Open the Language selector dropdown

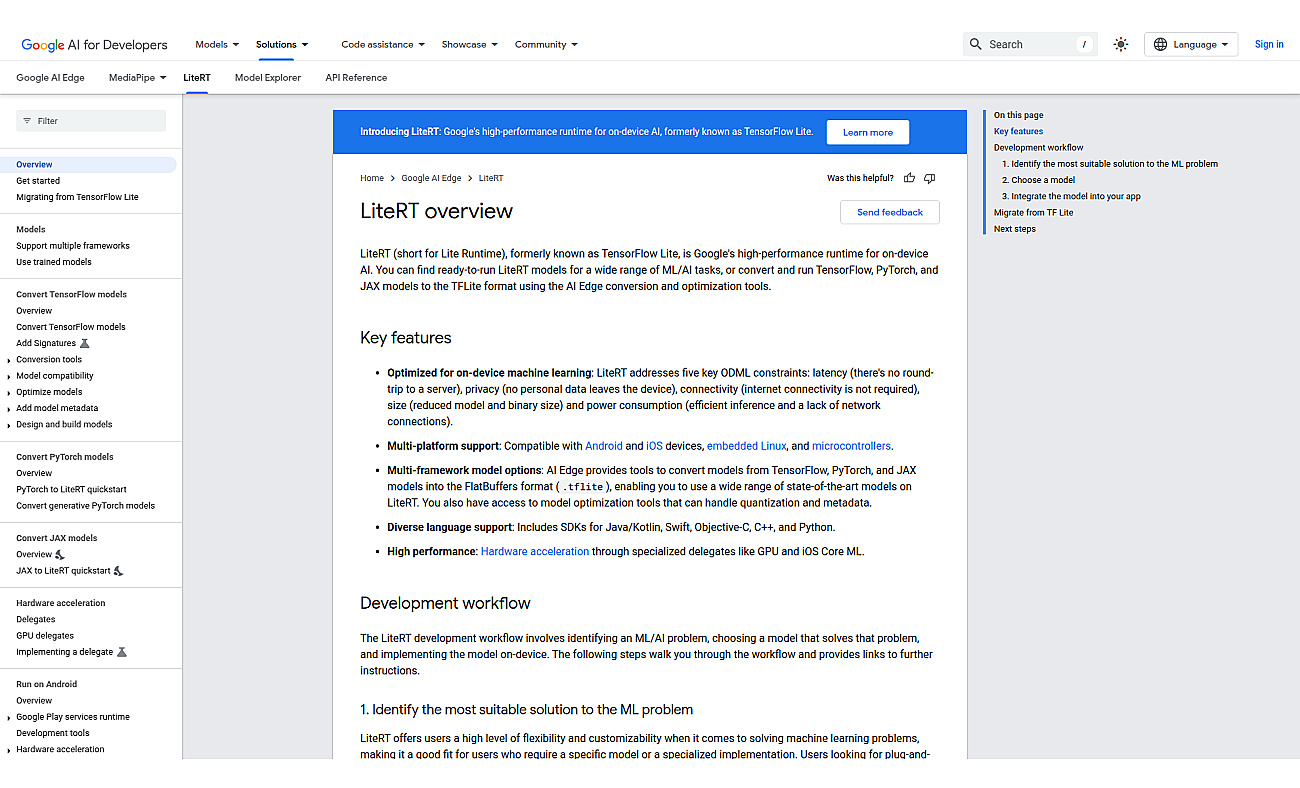[1191, 44]
